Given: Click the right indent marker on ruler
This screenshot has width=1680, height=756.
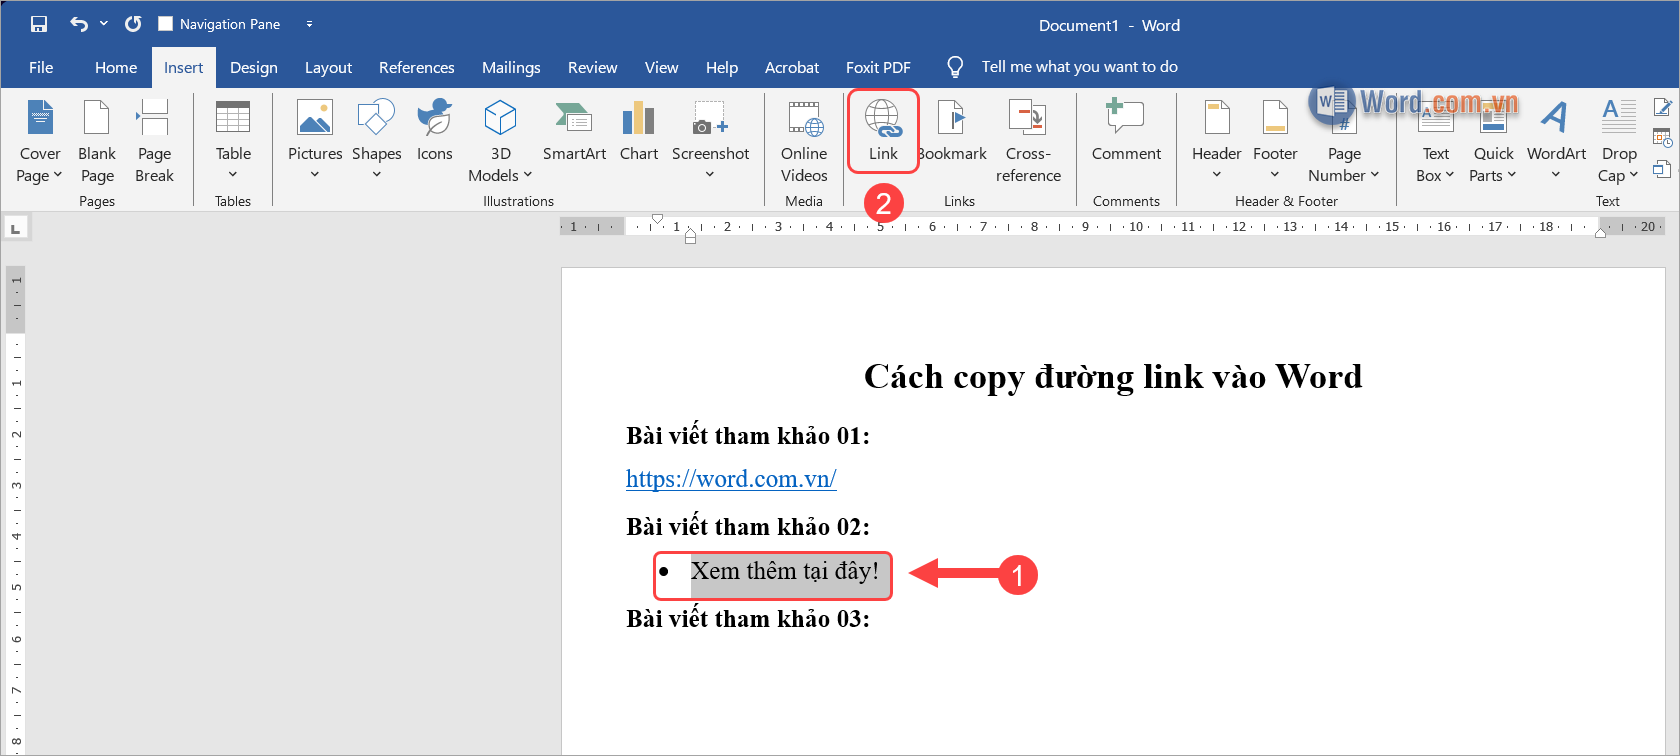Looking at the screenshot, I should [1601, 233].
